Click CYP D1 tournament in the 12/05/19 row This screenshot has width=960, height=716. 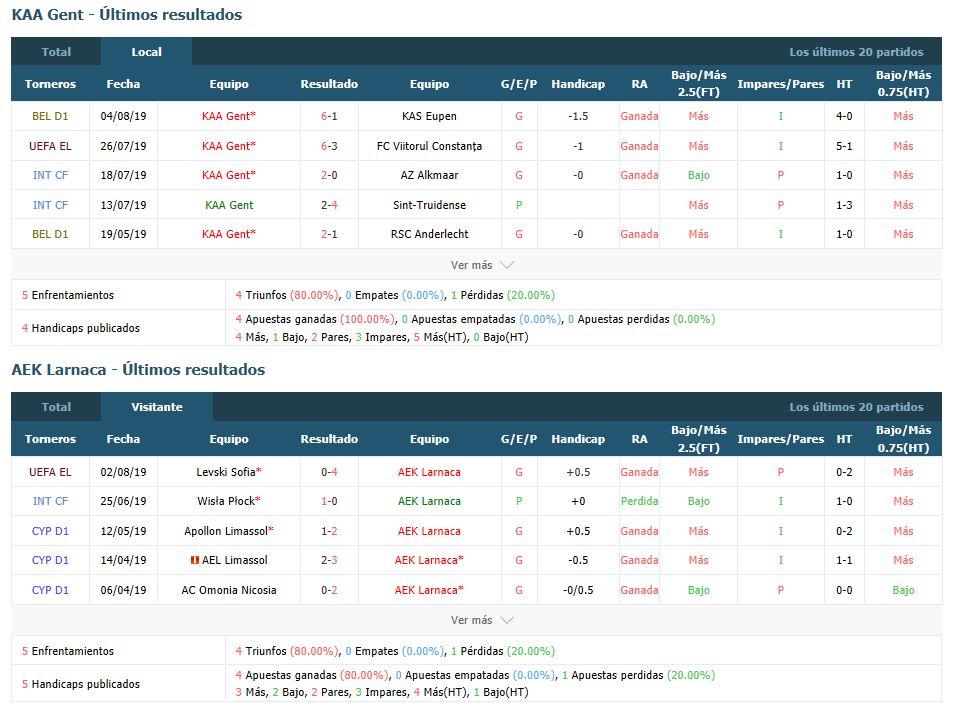click(50, 531)
